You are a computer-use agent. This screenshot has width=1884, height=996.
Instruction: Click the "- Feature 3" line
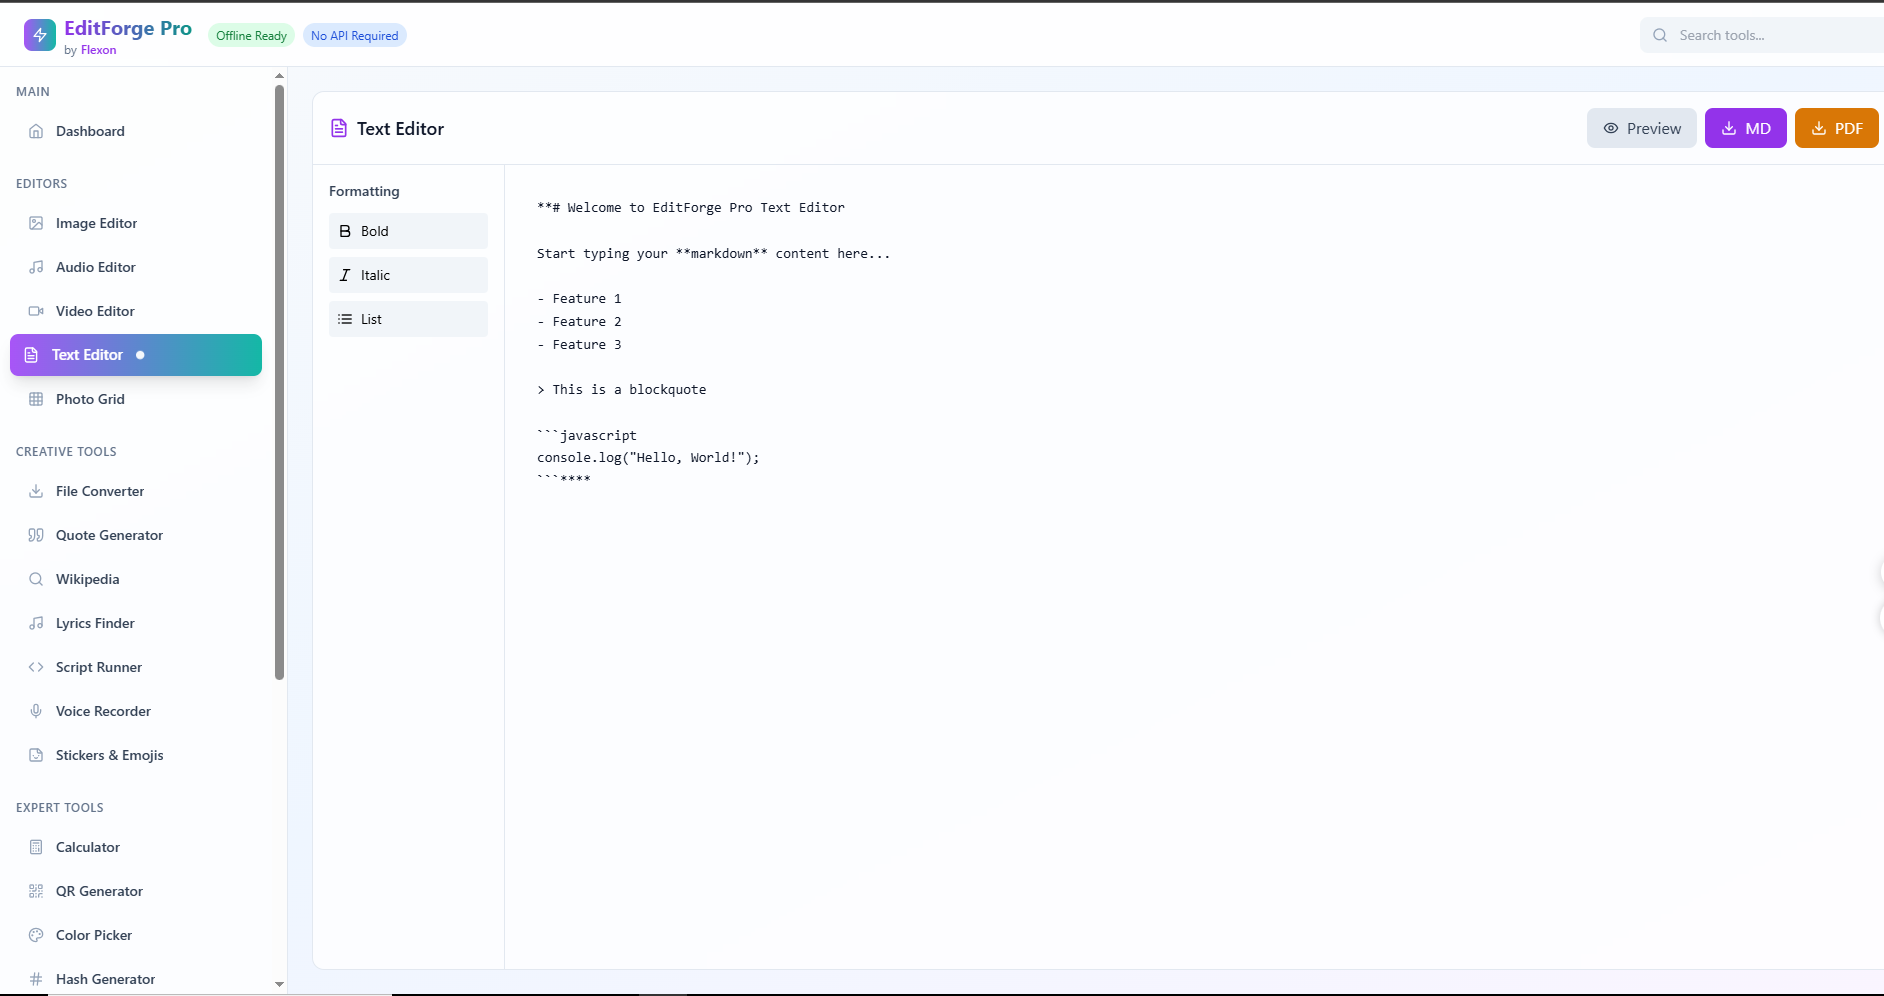click(579, 345)
